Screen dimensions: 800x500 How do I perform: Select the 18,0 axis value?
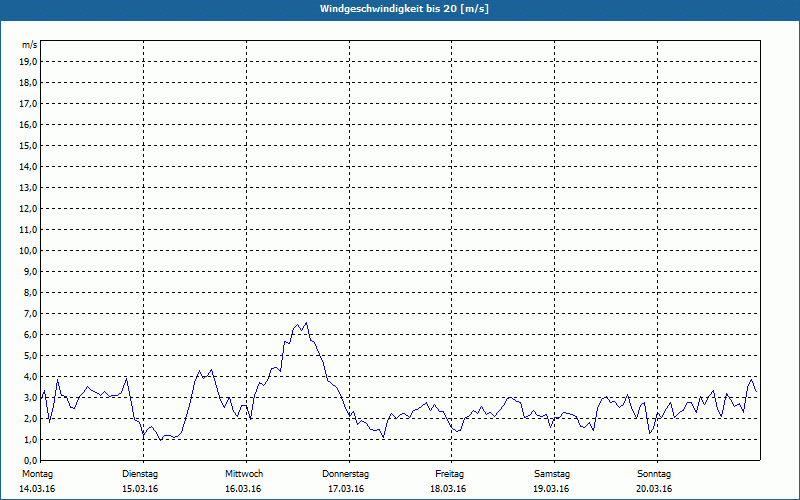tap(28, 83)
